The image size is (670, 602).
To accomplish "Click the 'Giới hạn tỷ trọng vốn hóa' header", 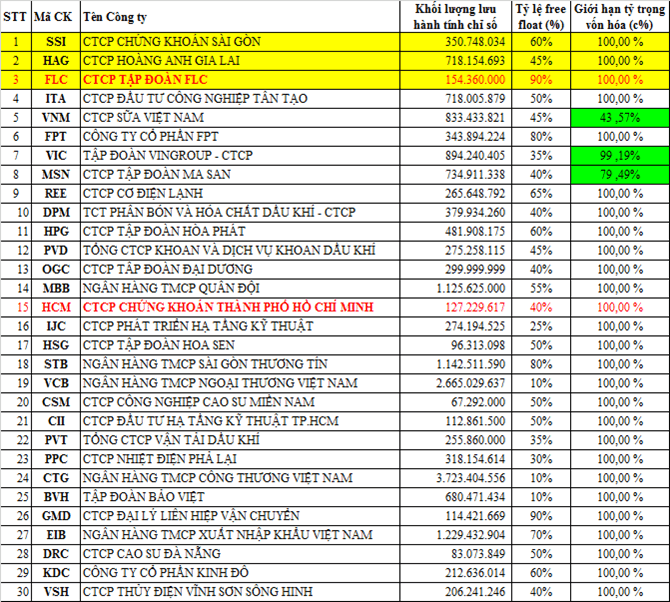I will tap(620, 17).
